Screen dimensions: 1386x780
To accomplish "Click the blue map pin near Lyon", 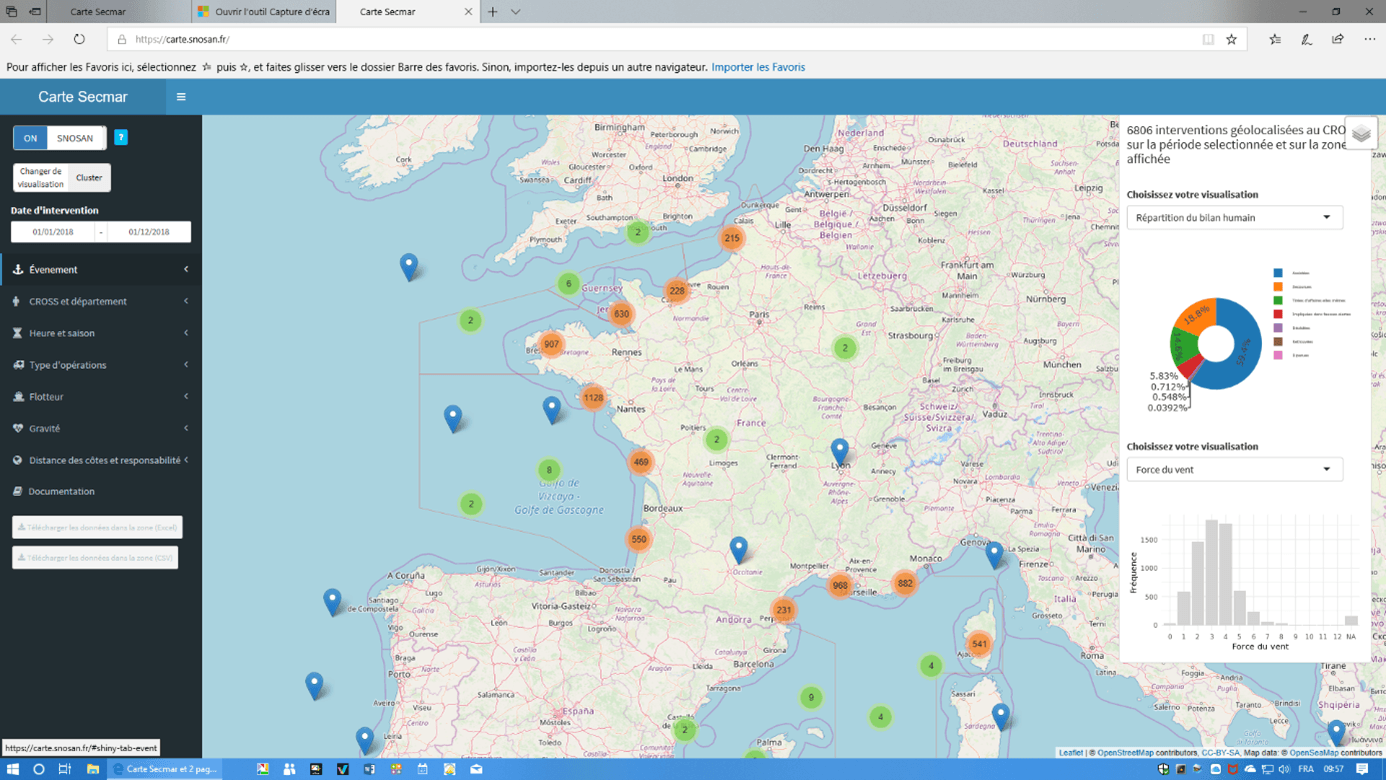I will (x=840, y=451).
